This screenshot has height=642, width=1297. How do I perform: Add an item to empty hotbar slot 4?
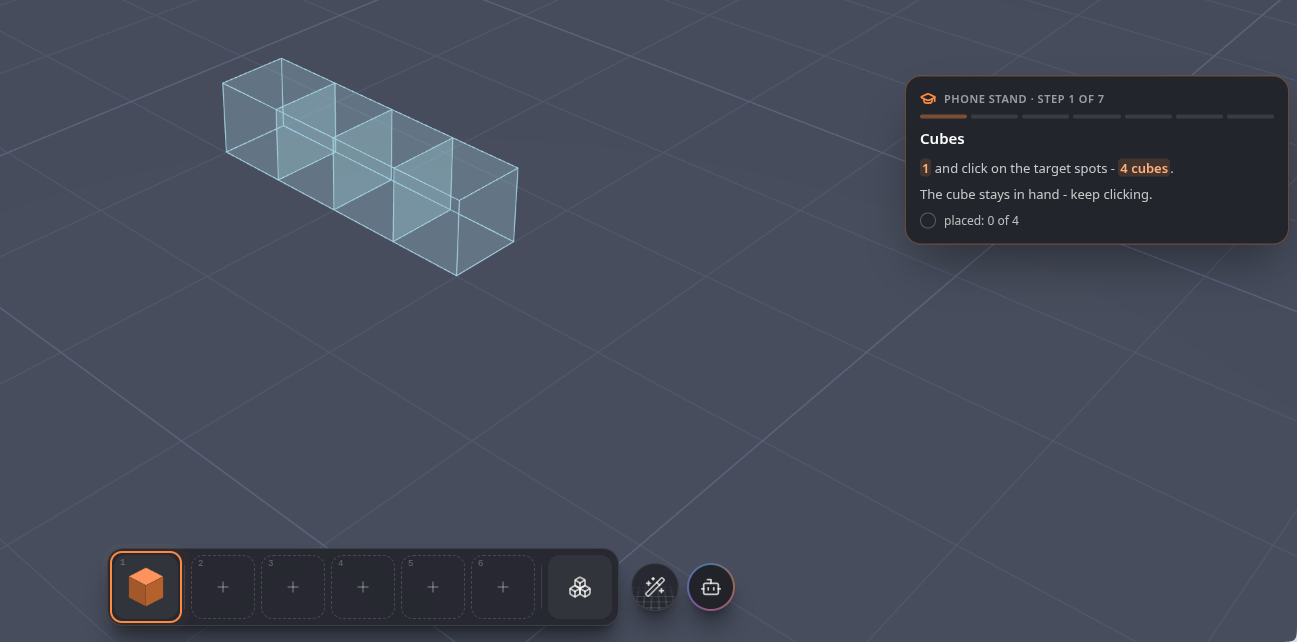click(363, 587)
